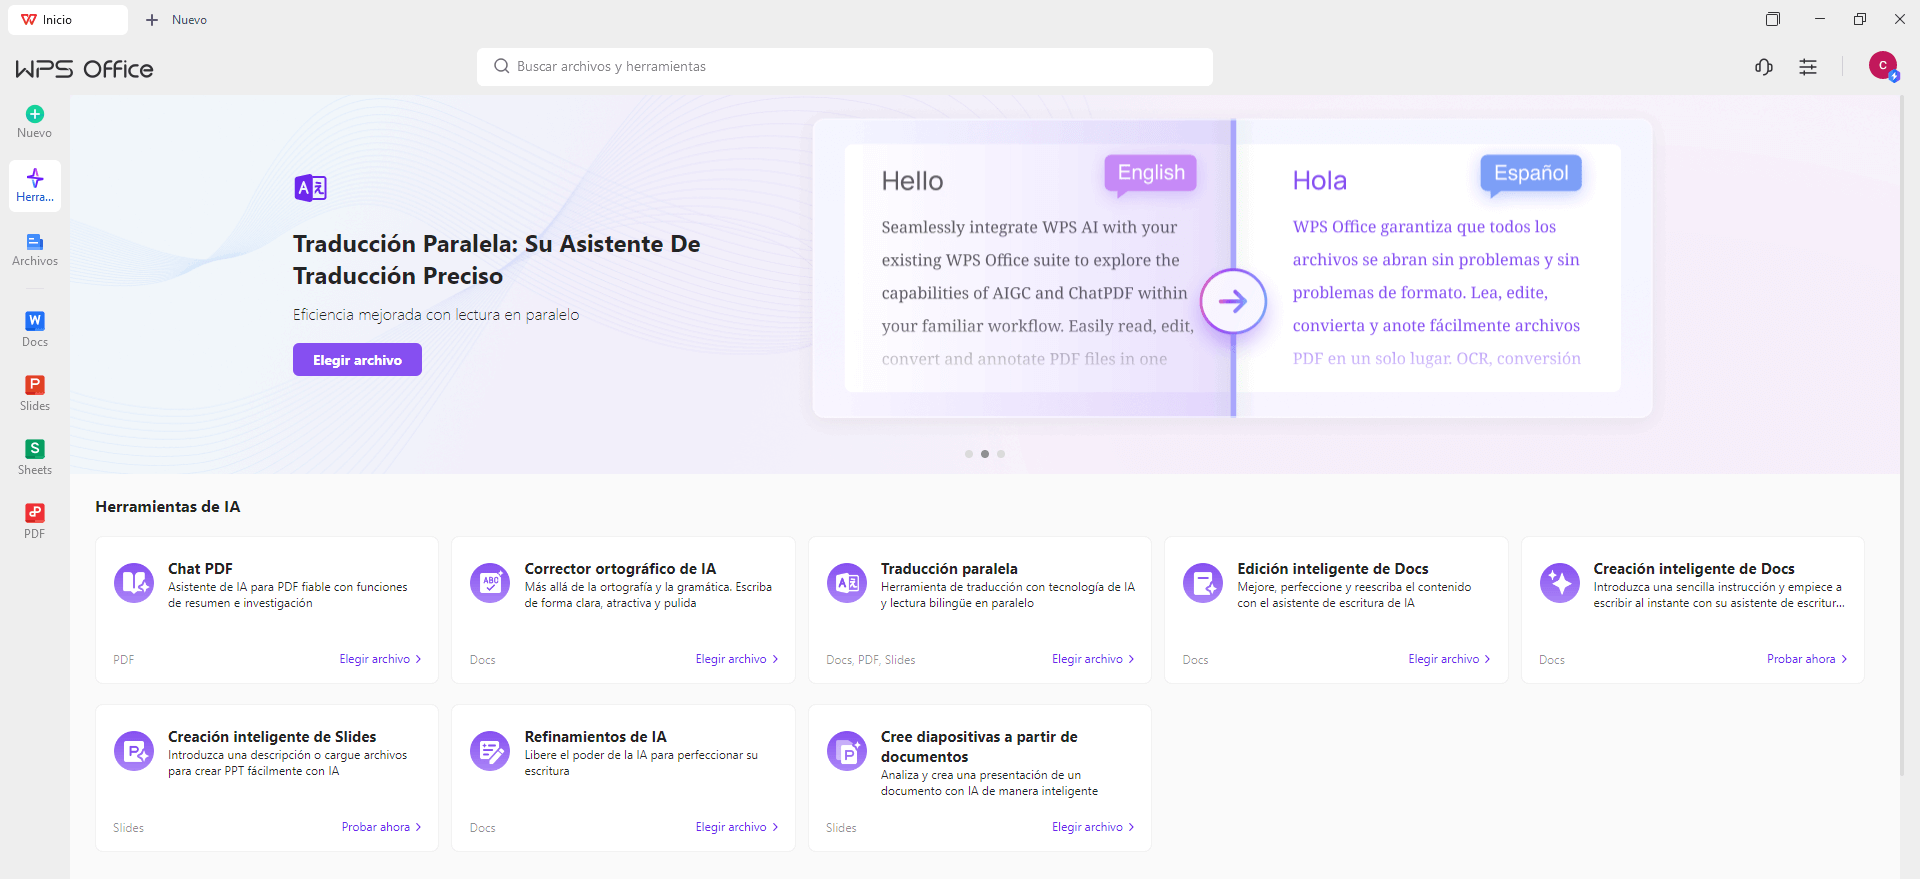Click the window layout icon in title bar

[1773, 19]
